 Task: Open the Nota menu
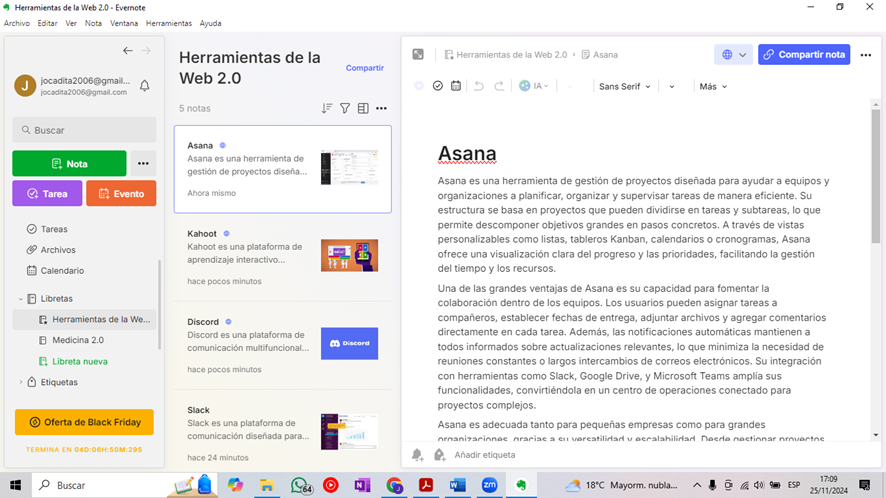pyautogui.click(x=93, y=23)
